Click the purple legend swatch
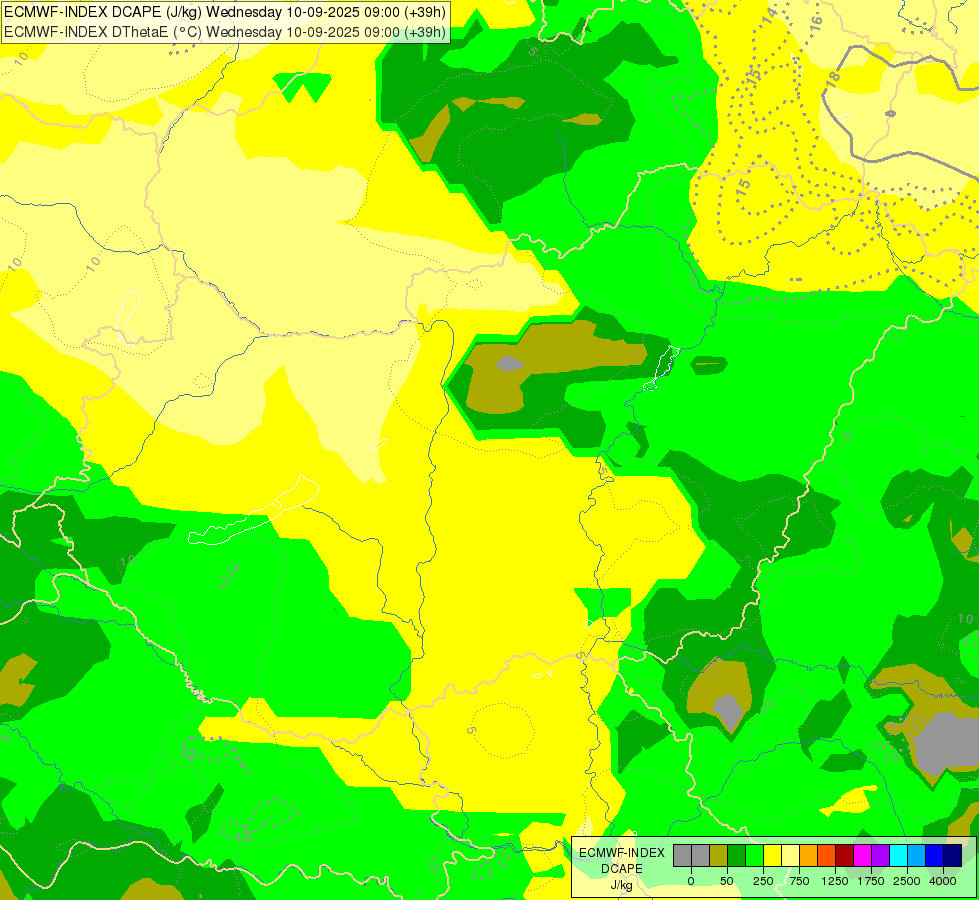Image resolution: width=979 pixels, height=900 pixels. (x=881, y=856)
